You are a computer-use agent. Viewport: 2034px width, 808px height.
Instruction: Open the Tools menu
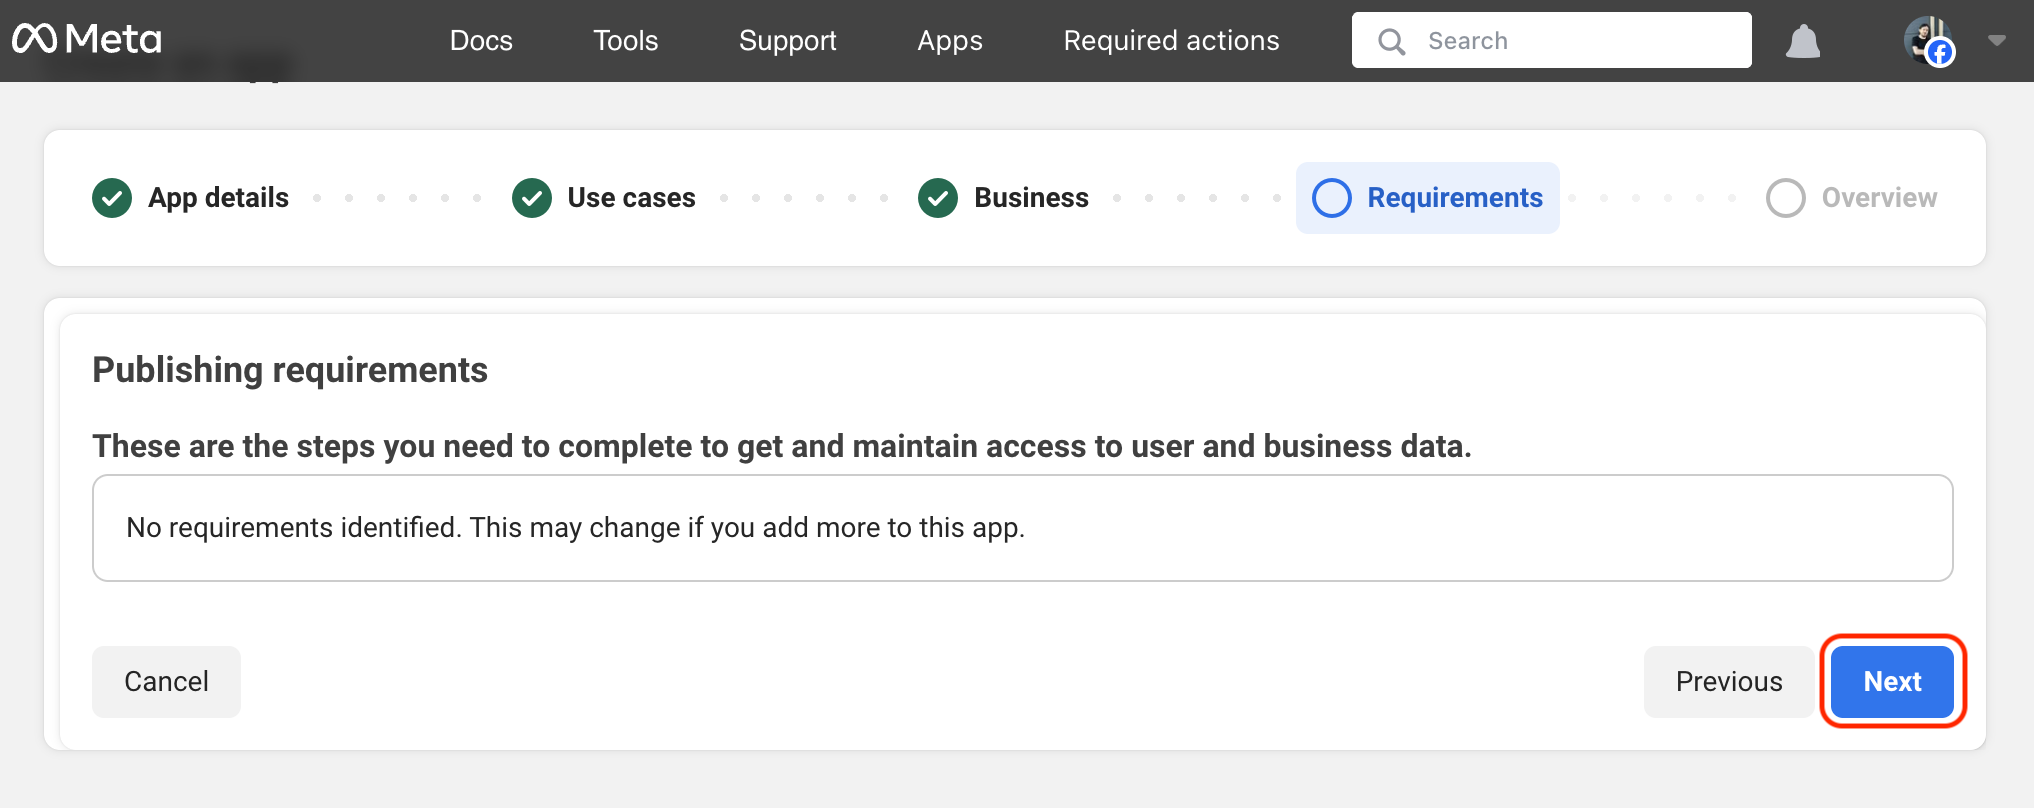pos(625,41)
